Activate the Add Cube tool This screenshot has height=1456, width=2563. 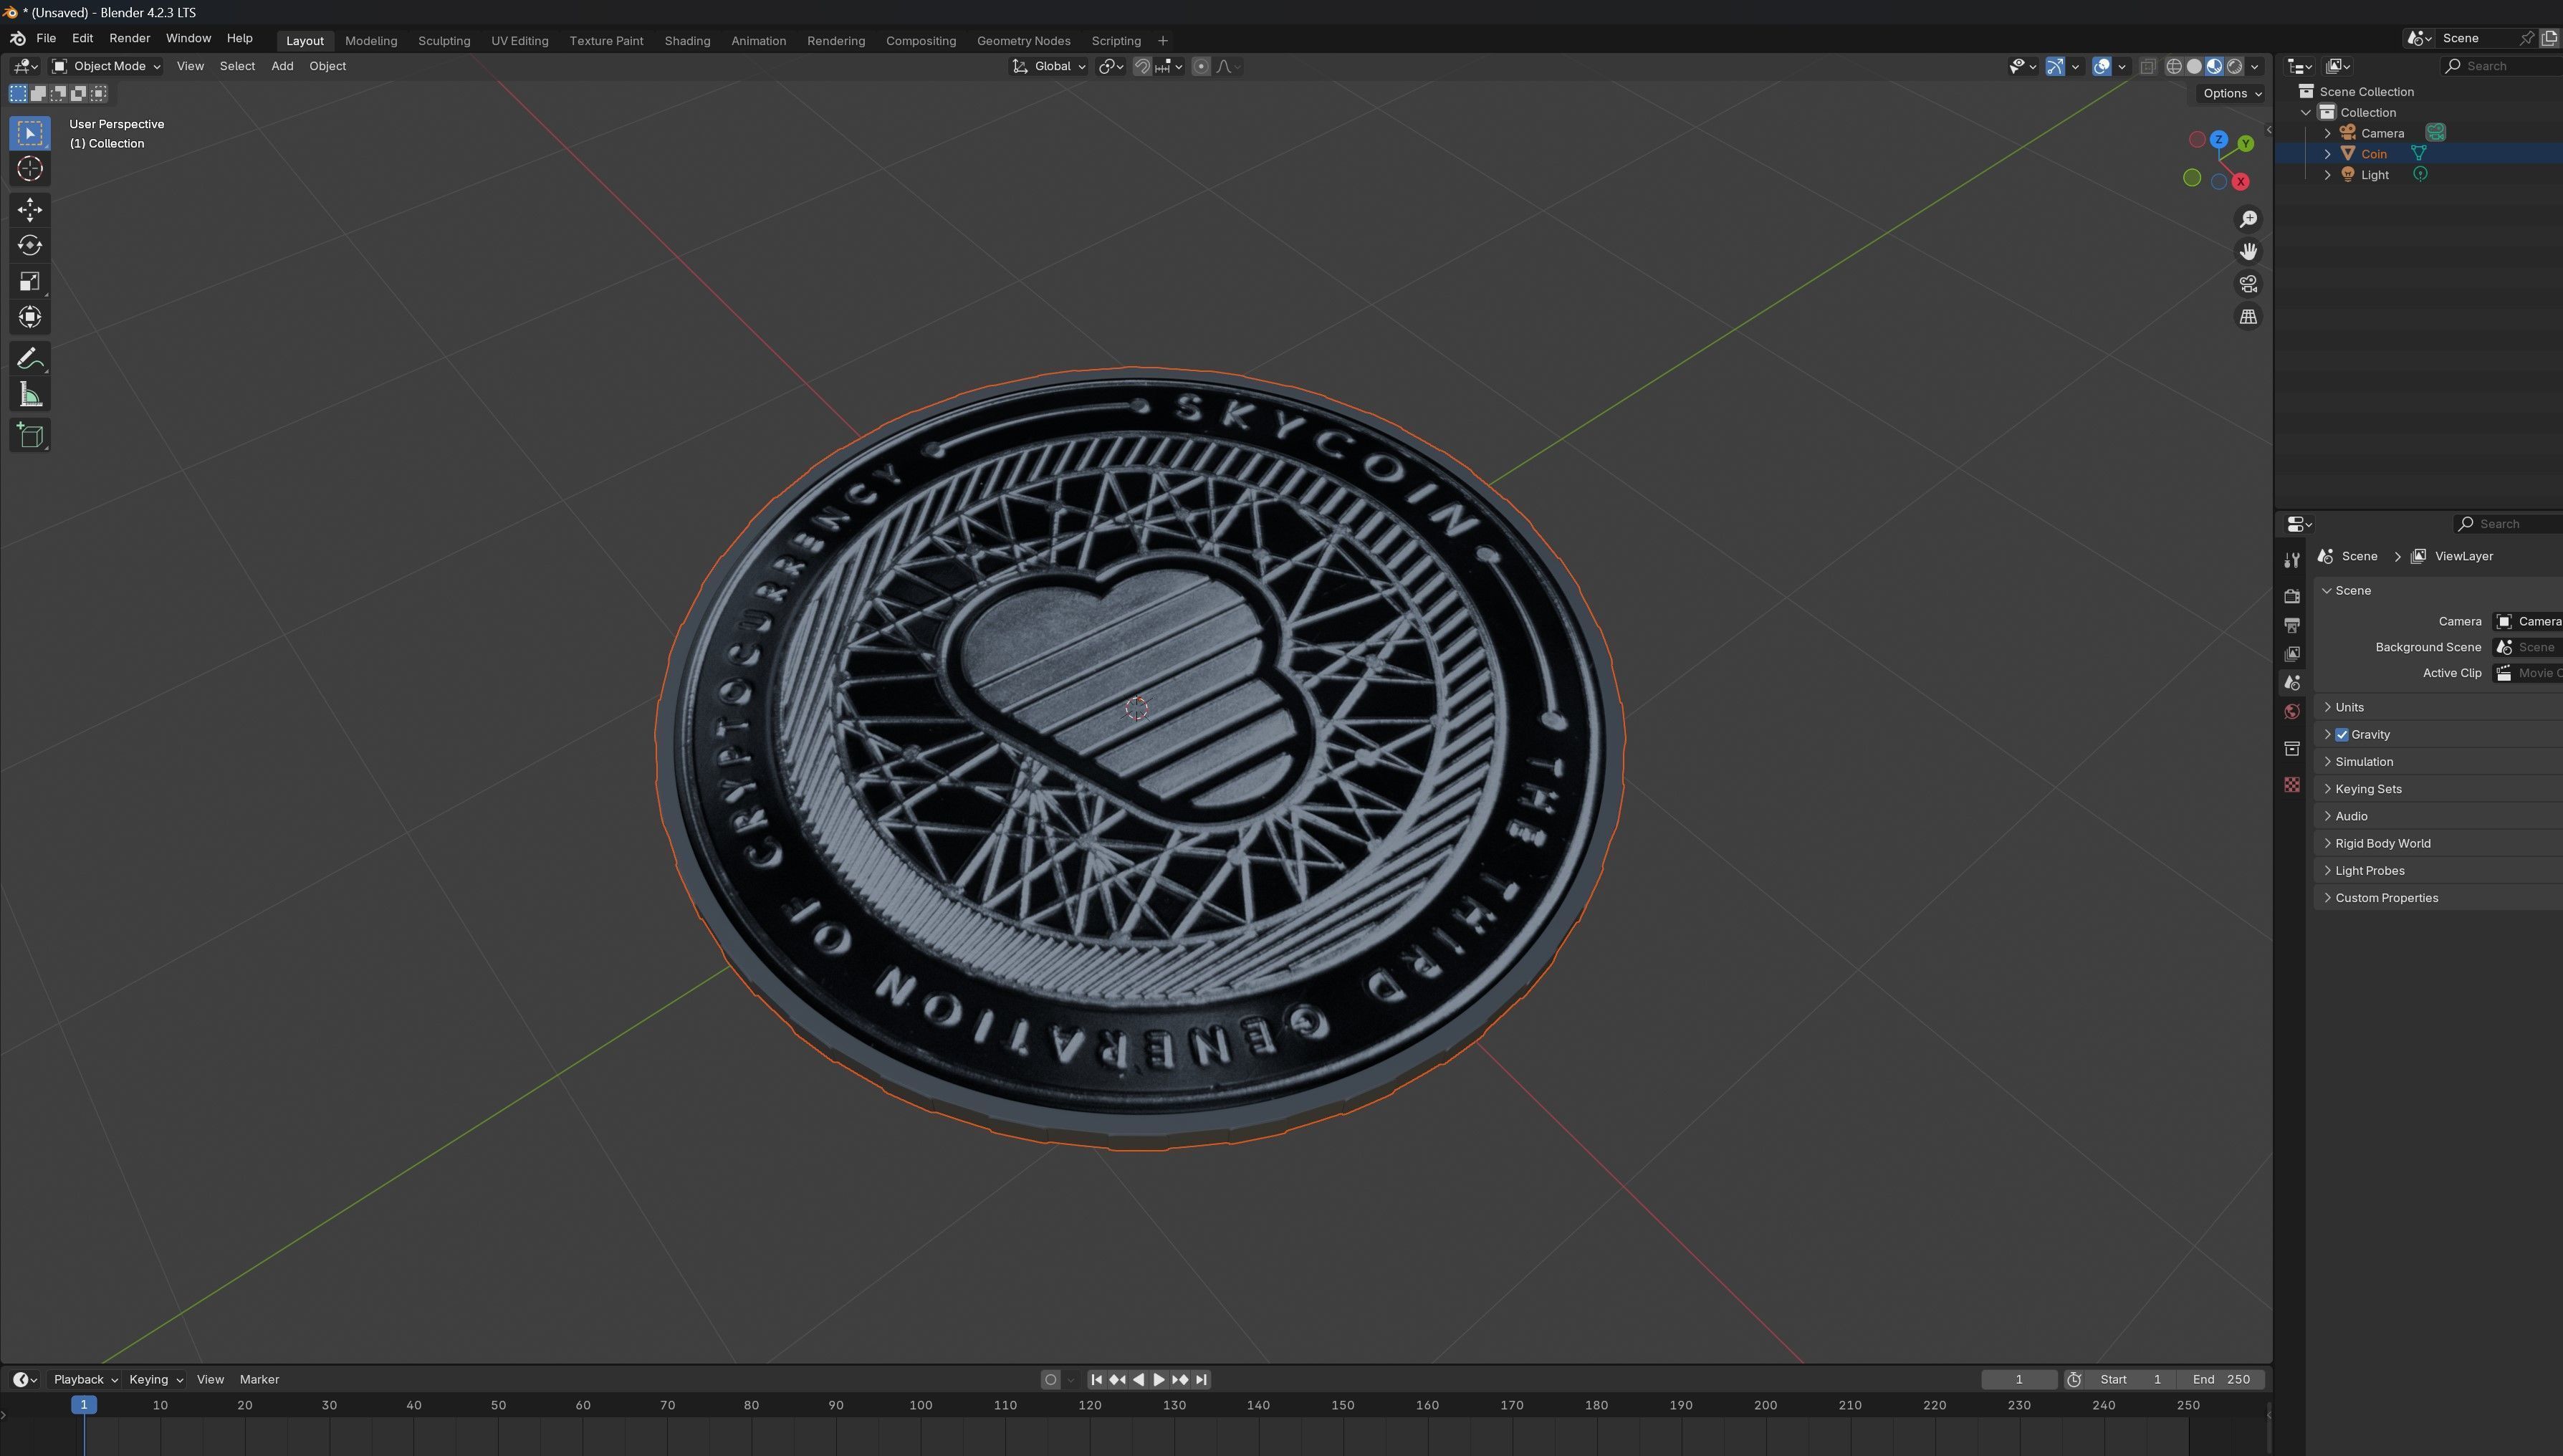pyautogui.click(x=30, y=435)
